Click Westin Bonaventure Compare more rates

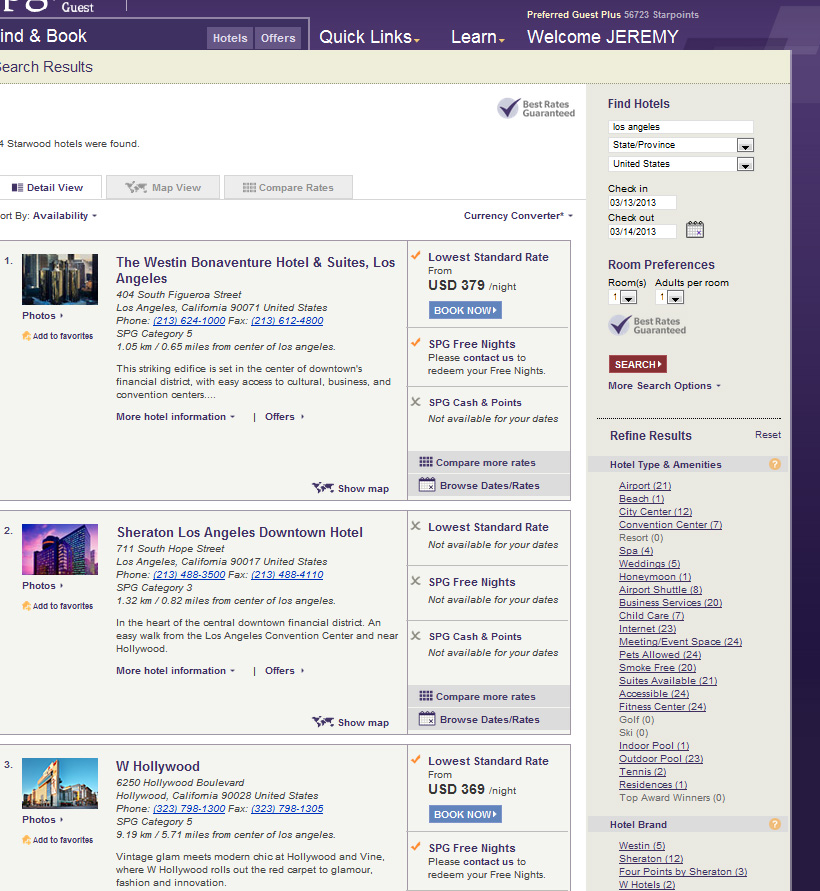coord(489,462)
